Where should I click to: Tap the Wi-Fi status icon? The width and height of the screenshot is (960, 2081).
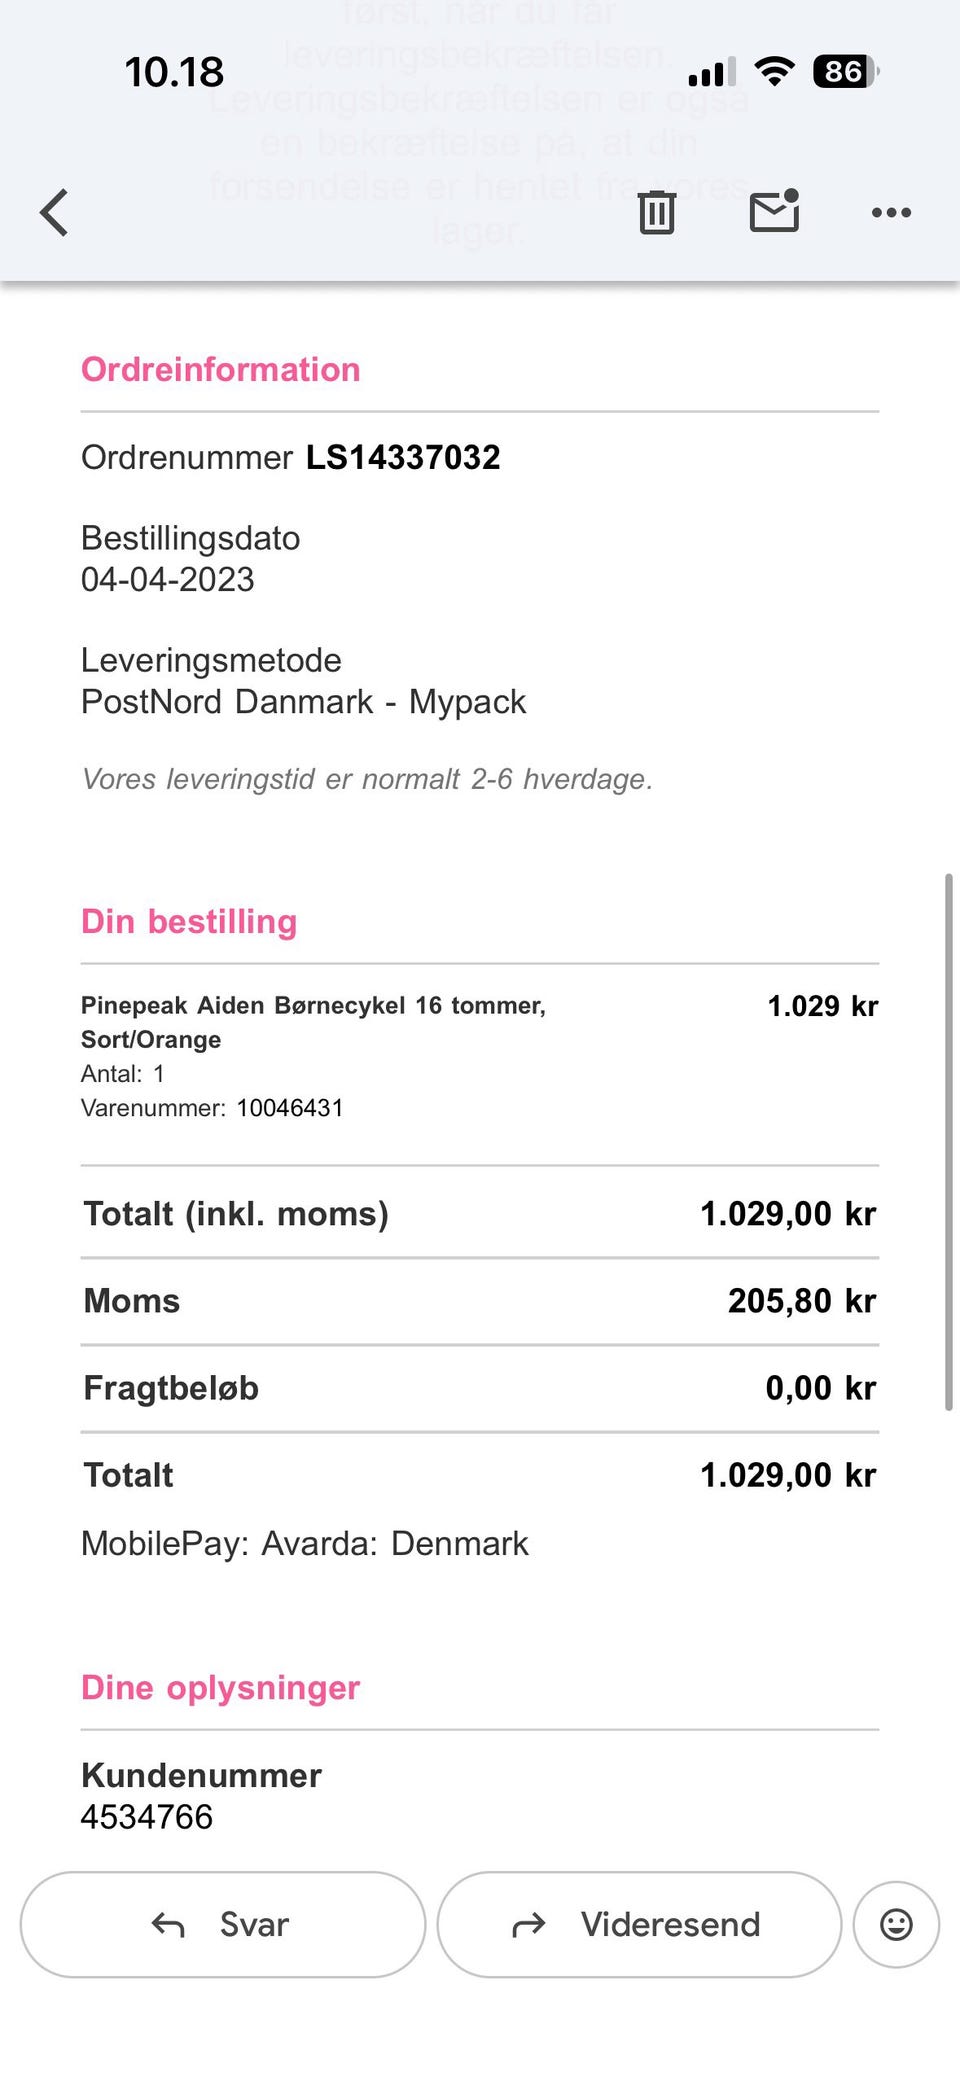pyautogui.click(x=774, y=72)
